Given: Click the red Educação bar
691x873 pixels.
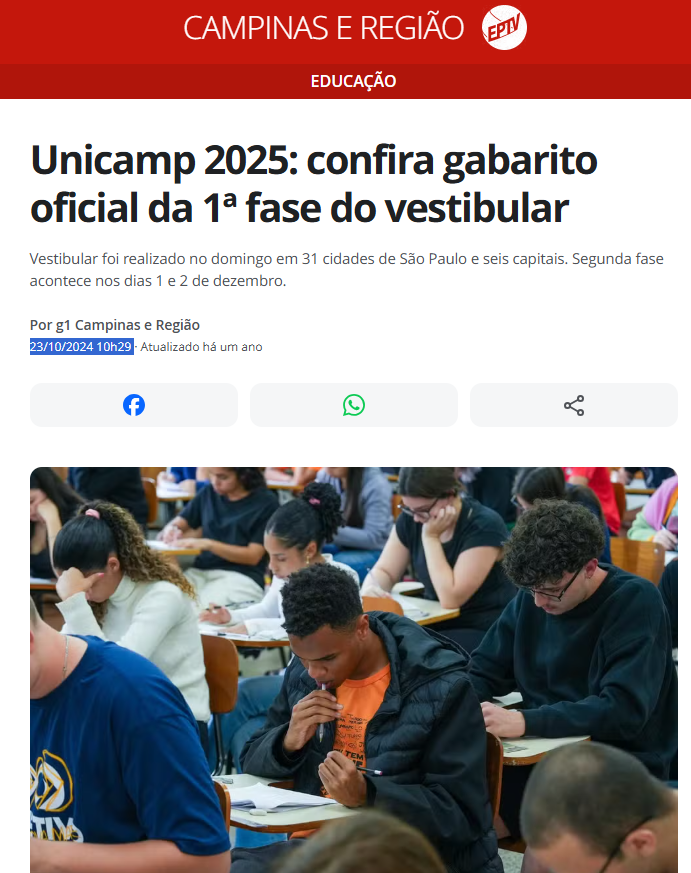Looking at the screenshot, I should coord(345,81).
